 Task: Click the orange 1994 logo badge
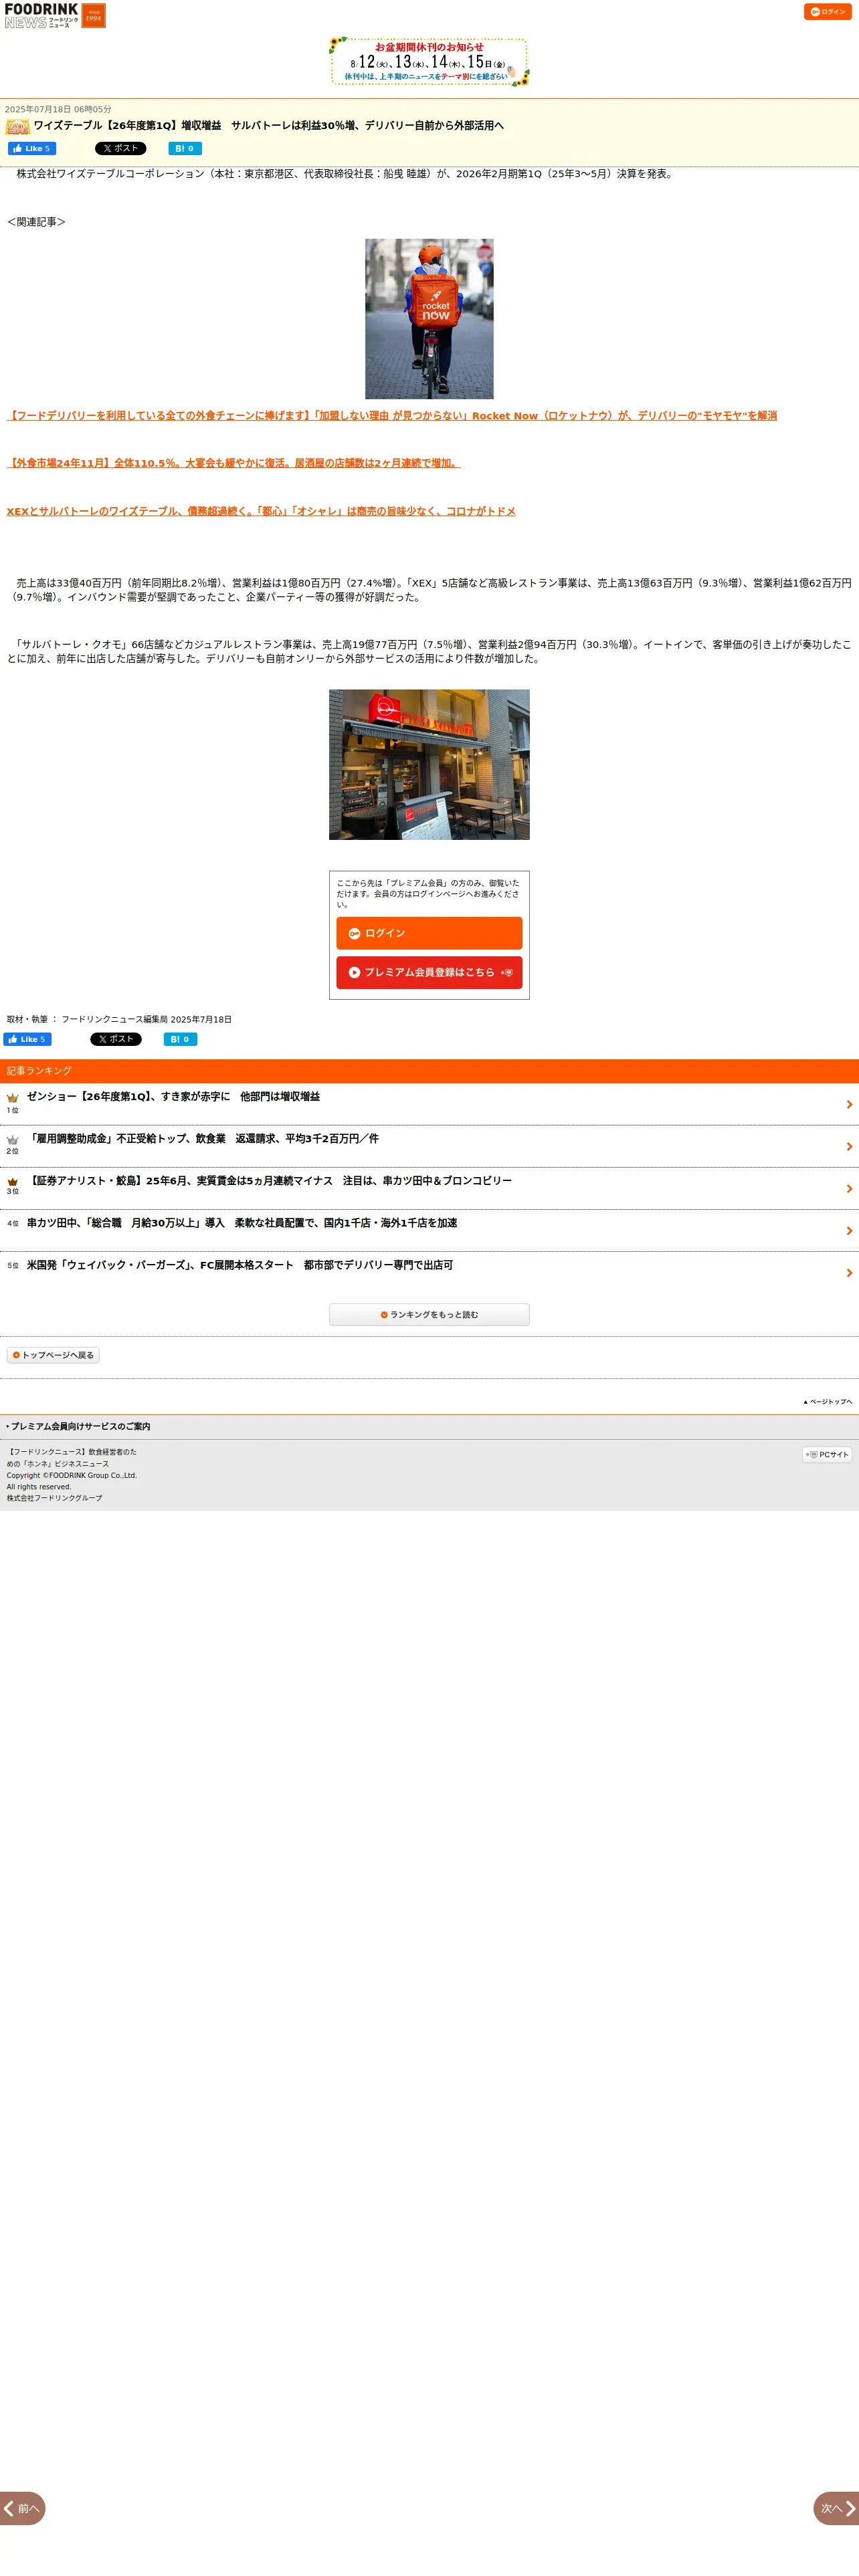(93, 15)
